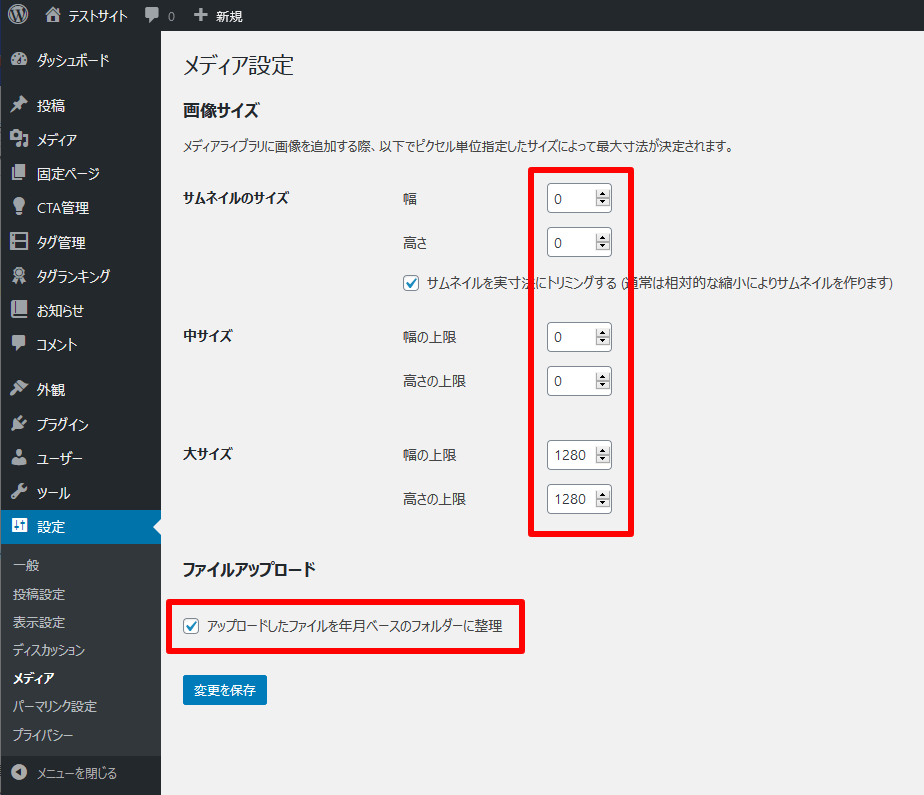This screenshot has height=795, width=924.
Task: Click the WordPress logo icon
Action: tap(18, 14)
